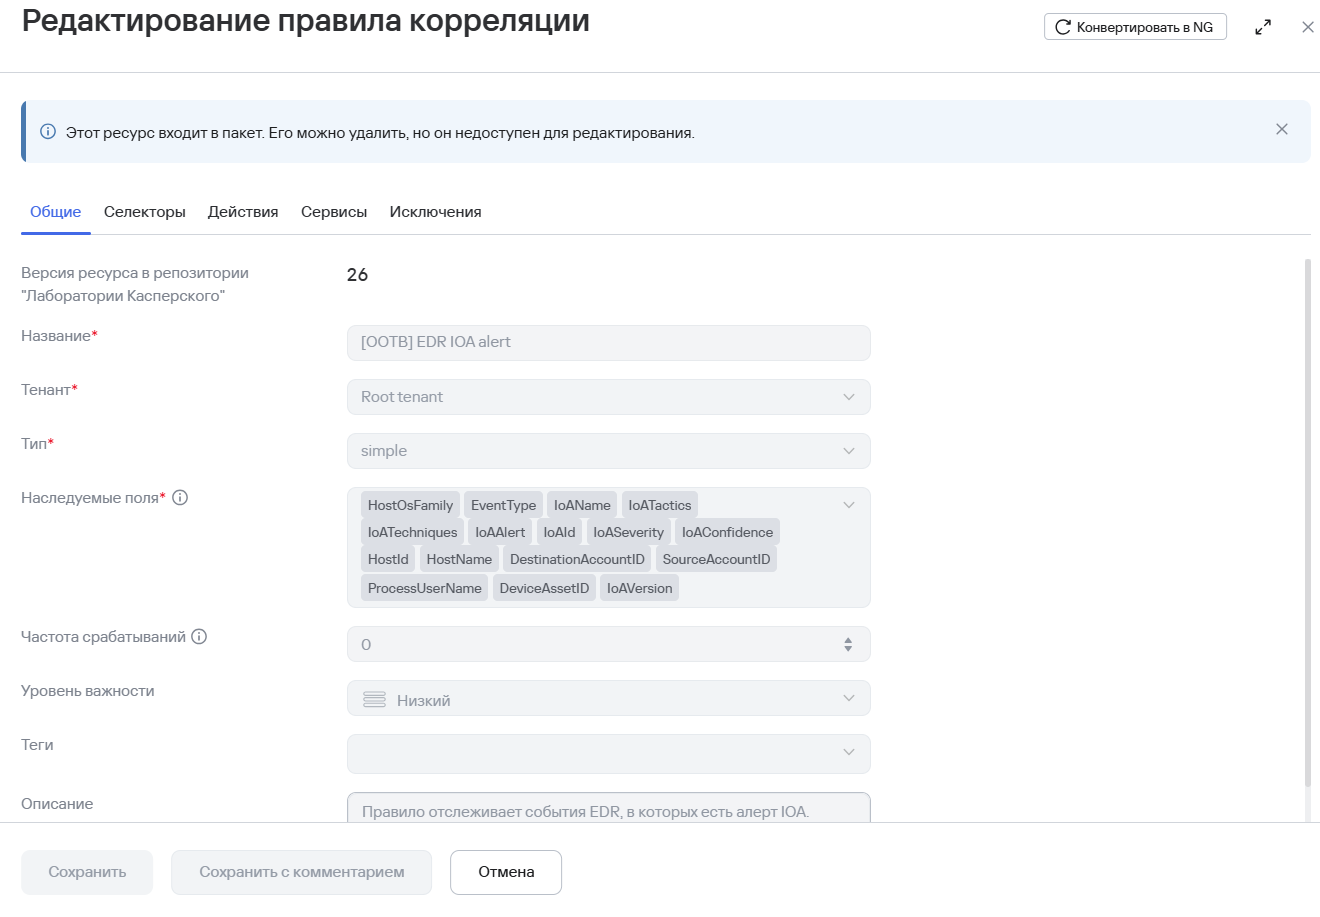The height and width of the screenshot is (917, 1320).
Task: Click the EventType field tag
Action: pyautogui.click(x=503, y=505)
